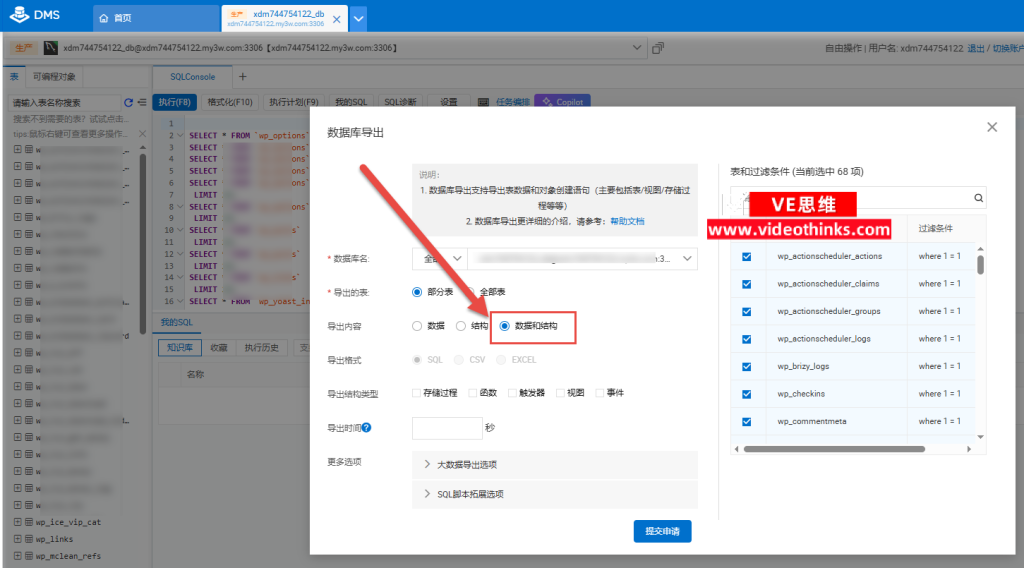Click the submit application button
The image size is (1024, 568).
[662, 531]
